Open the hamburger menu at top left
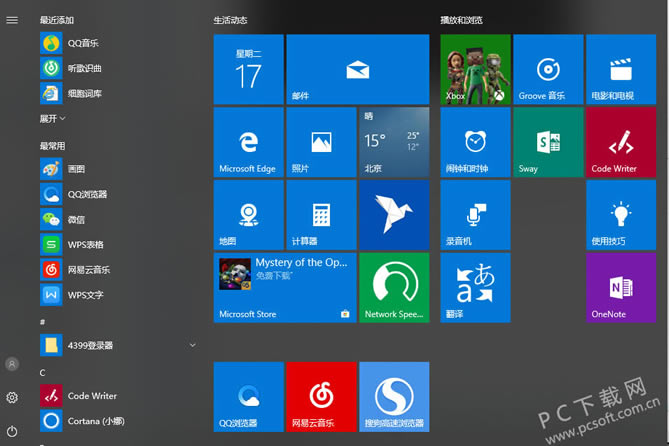Viewport: 669px width, 446px height. pyautogui.click(x=12, y=20)
